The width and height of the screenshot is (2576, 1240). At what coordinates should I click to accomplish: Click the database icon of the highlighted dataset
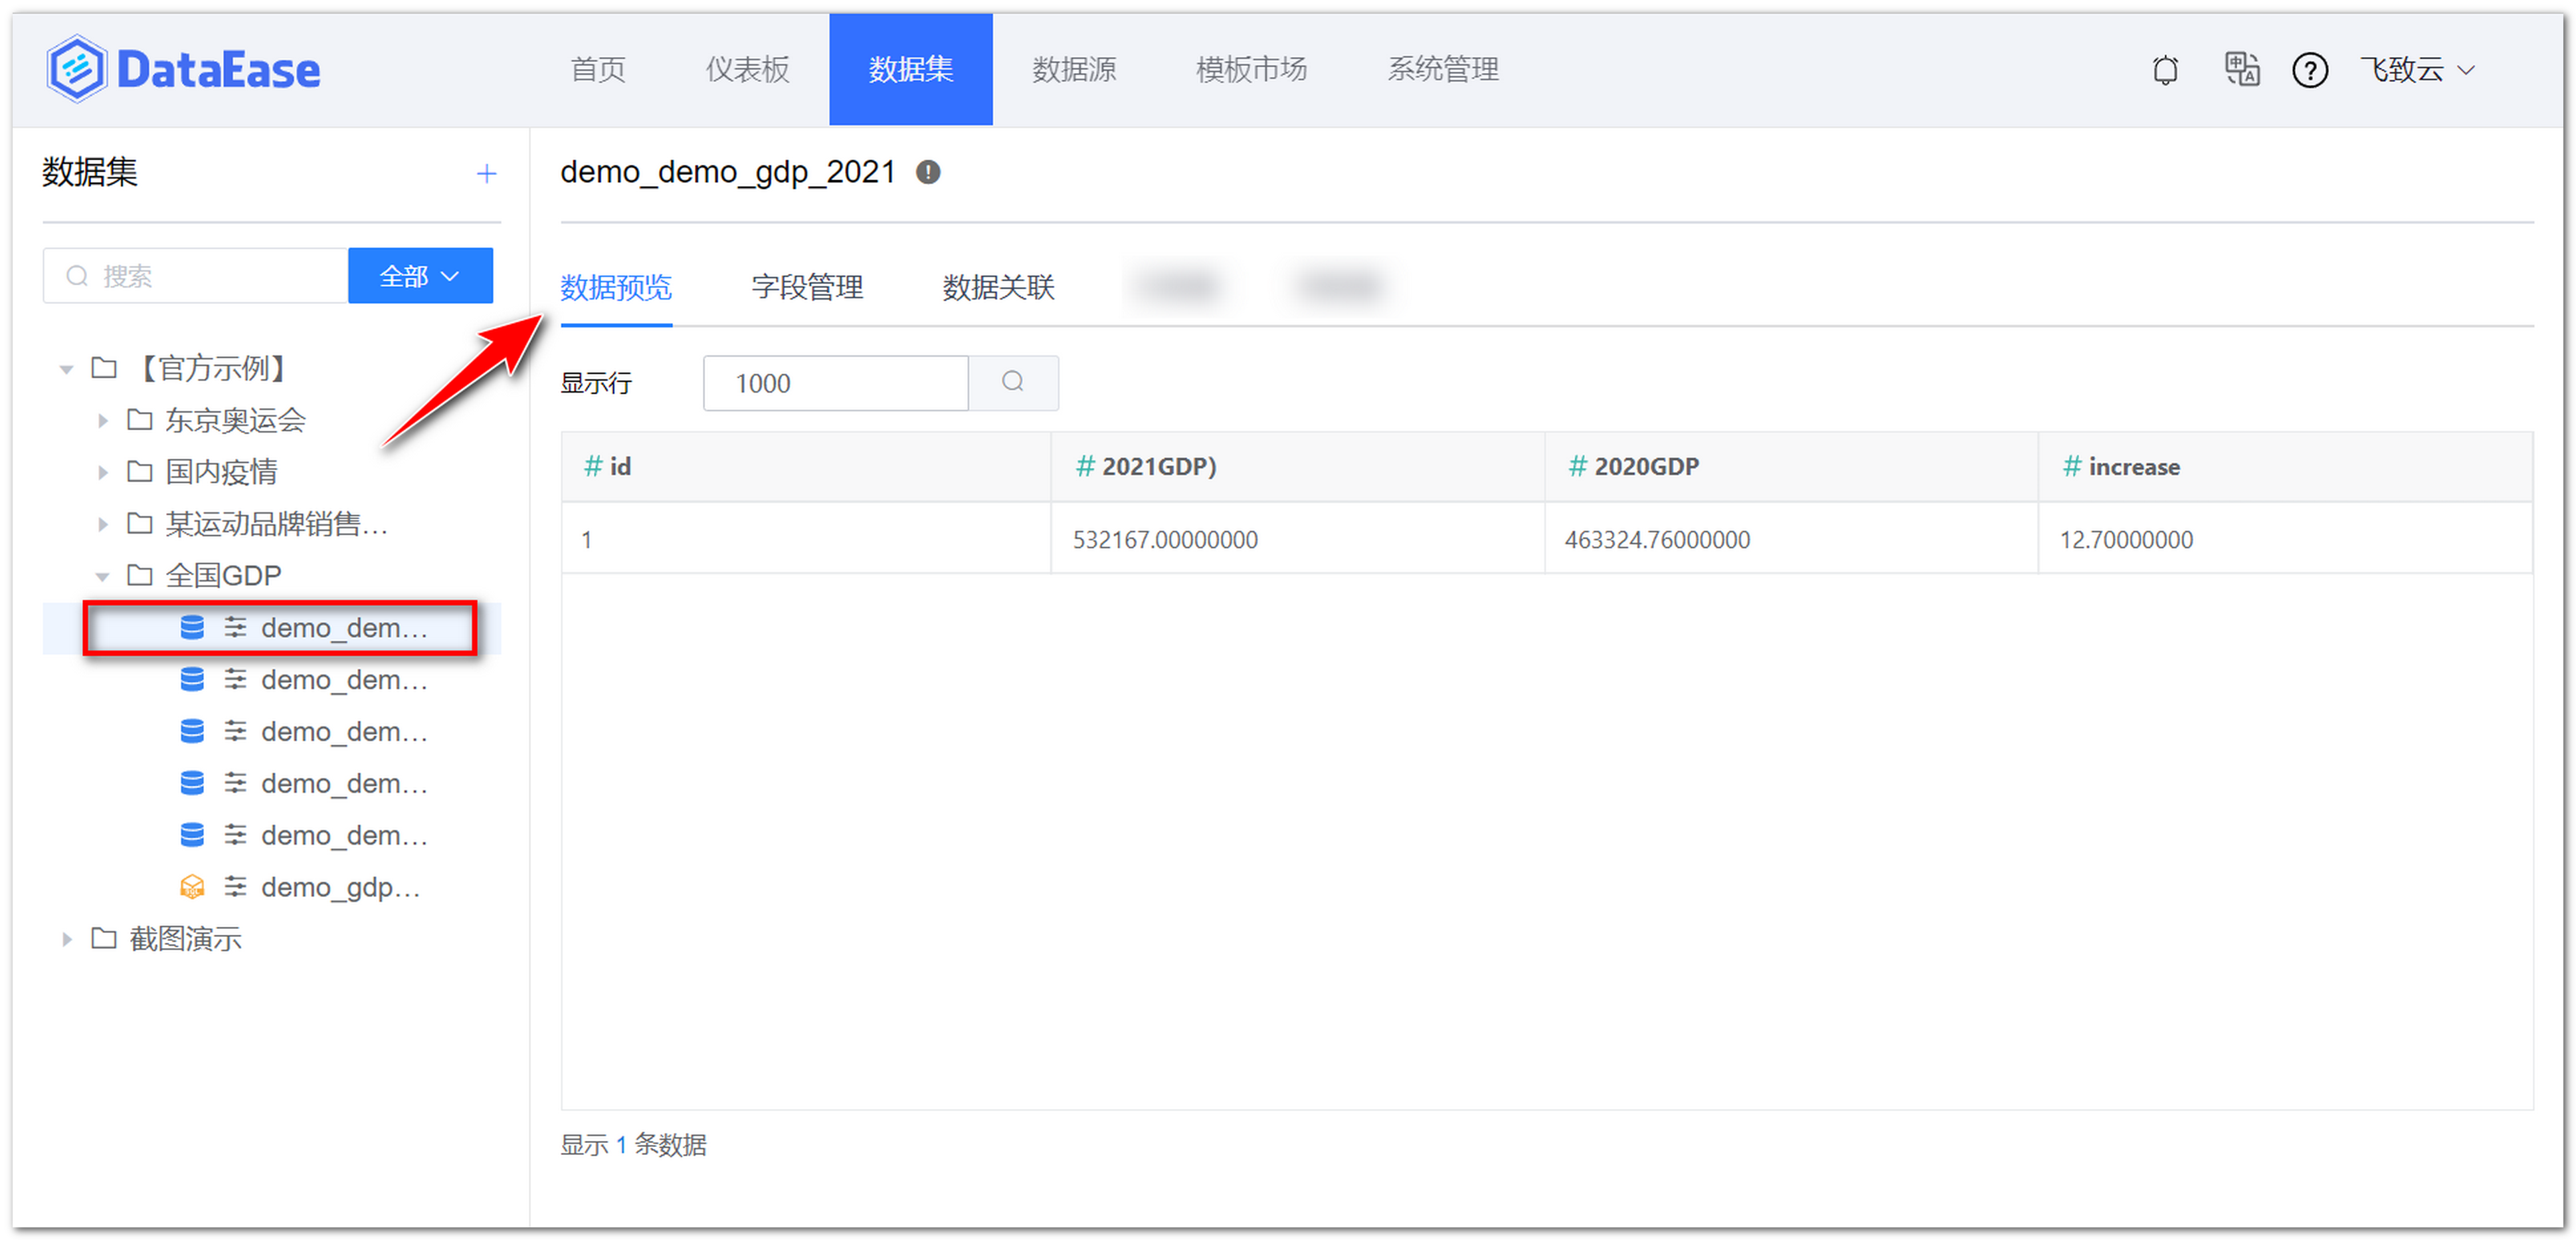point(192,628)
